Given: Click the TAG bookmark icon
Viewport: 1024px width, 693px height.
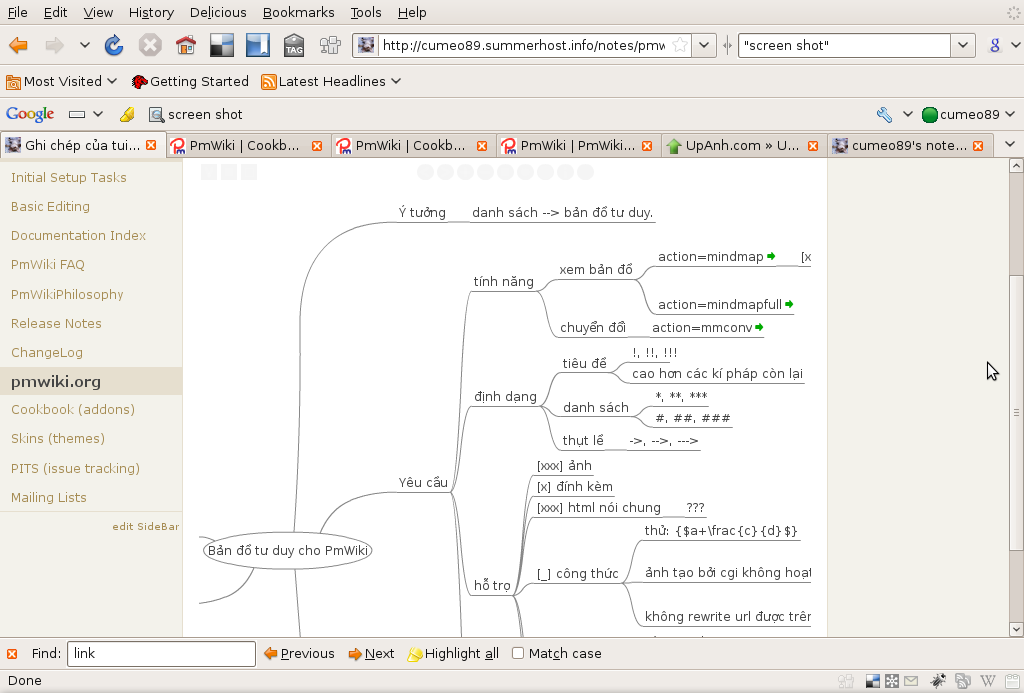Looking at the screenshot, I should pyautogui.click(x=294, y=45).
